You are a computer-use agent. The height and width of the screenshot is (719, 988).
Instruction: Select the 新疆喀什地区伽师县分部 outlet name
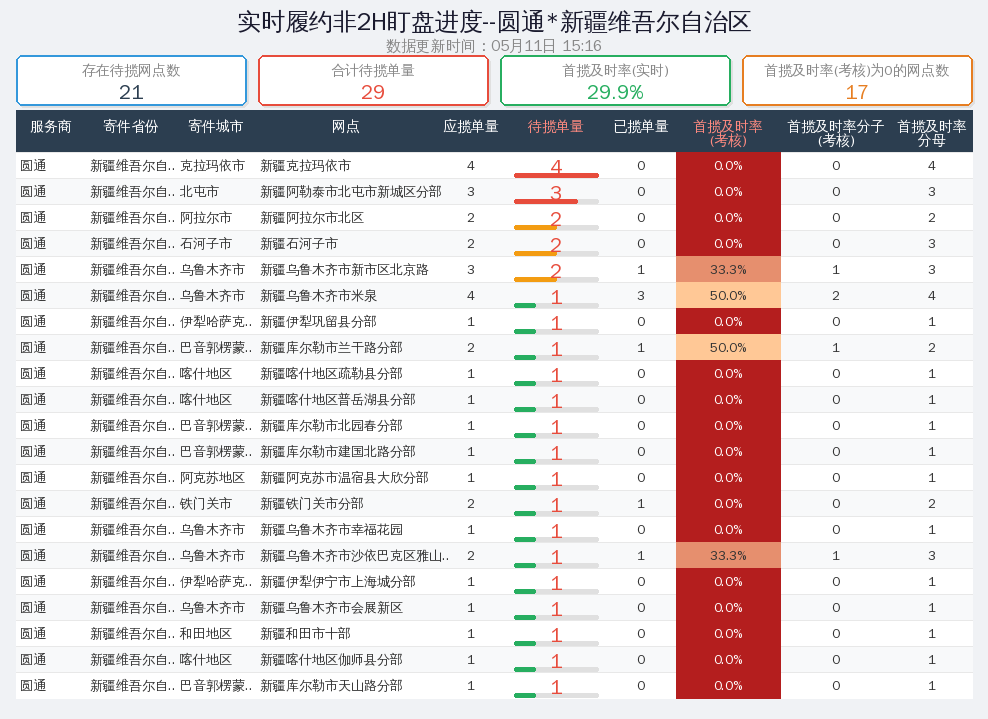(331, 660)
